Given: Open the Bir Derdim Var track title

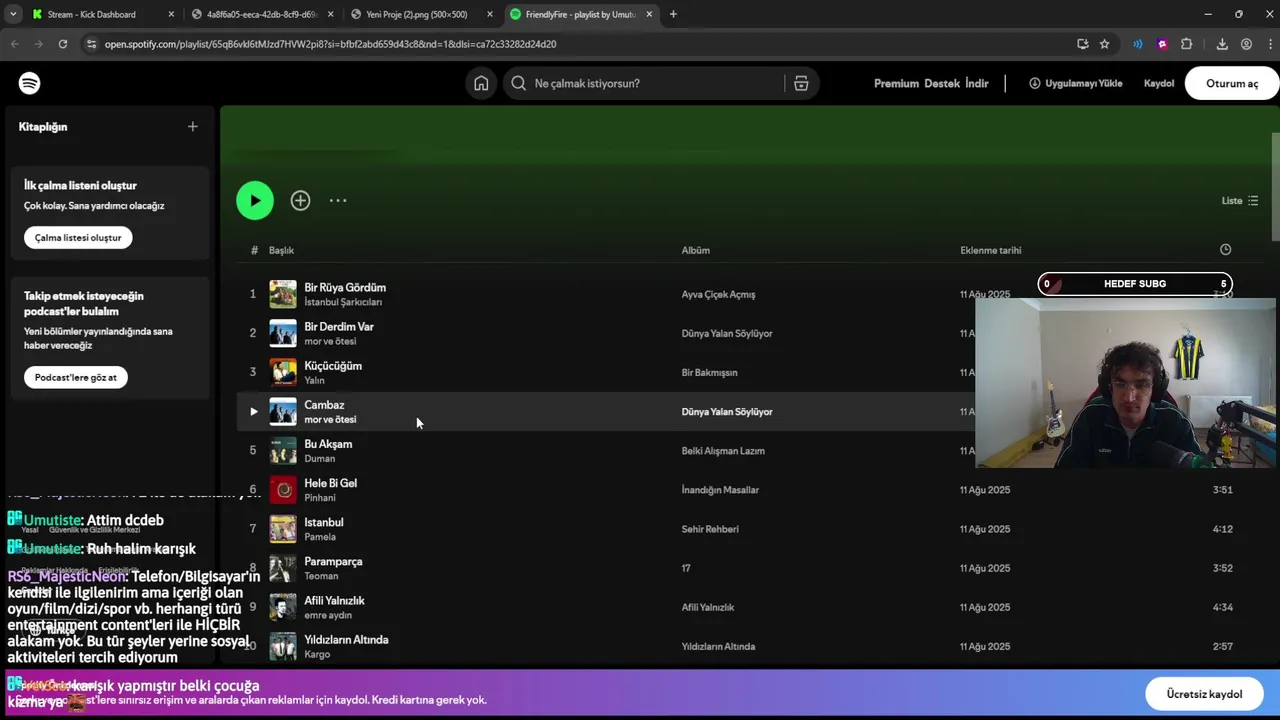Looking at the screenshot, I should 339,326.
